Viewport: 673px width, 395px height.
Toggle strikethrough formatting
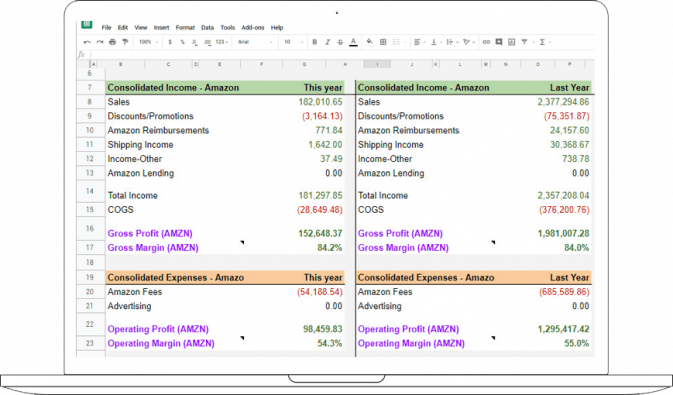[340, 42]
